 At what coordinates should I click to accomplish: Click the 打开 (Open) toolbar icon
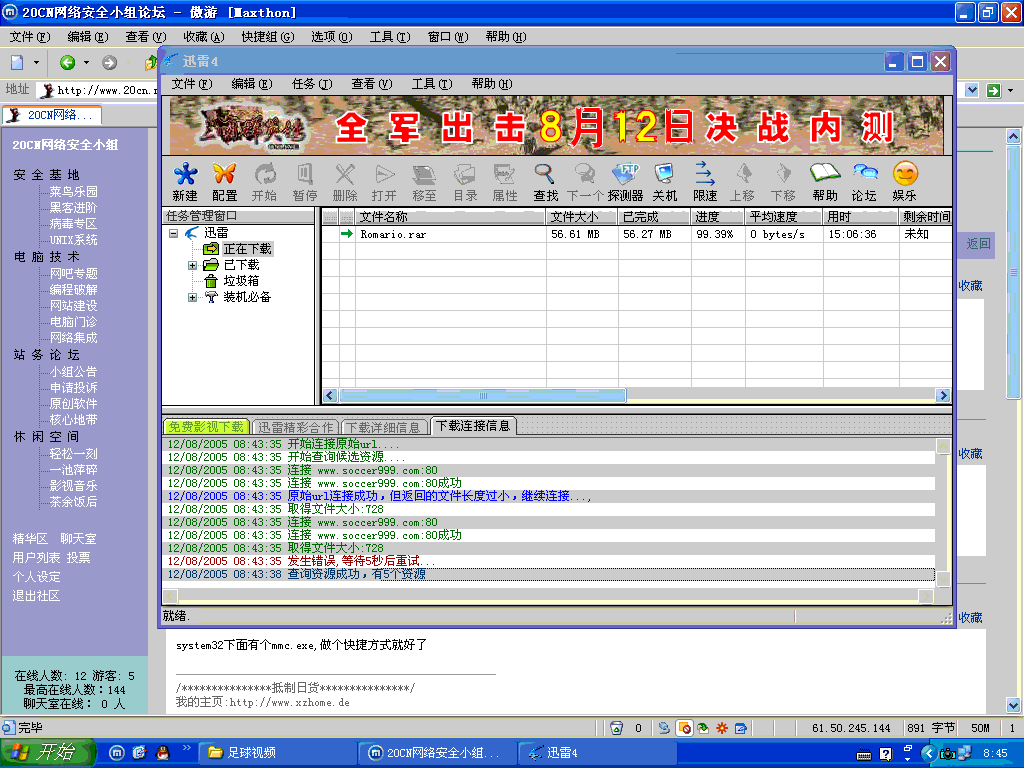pyautogui.click(x=384, y=182)
